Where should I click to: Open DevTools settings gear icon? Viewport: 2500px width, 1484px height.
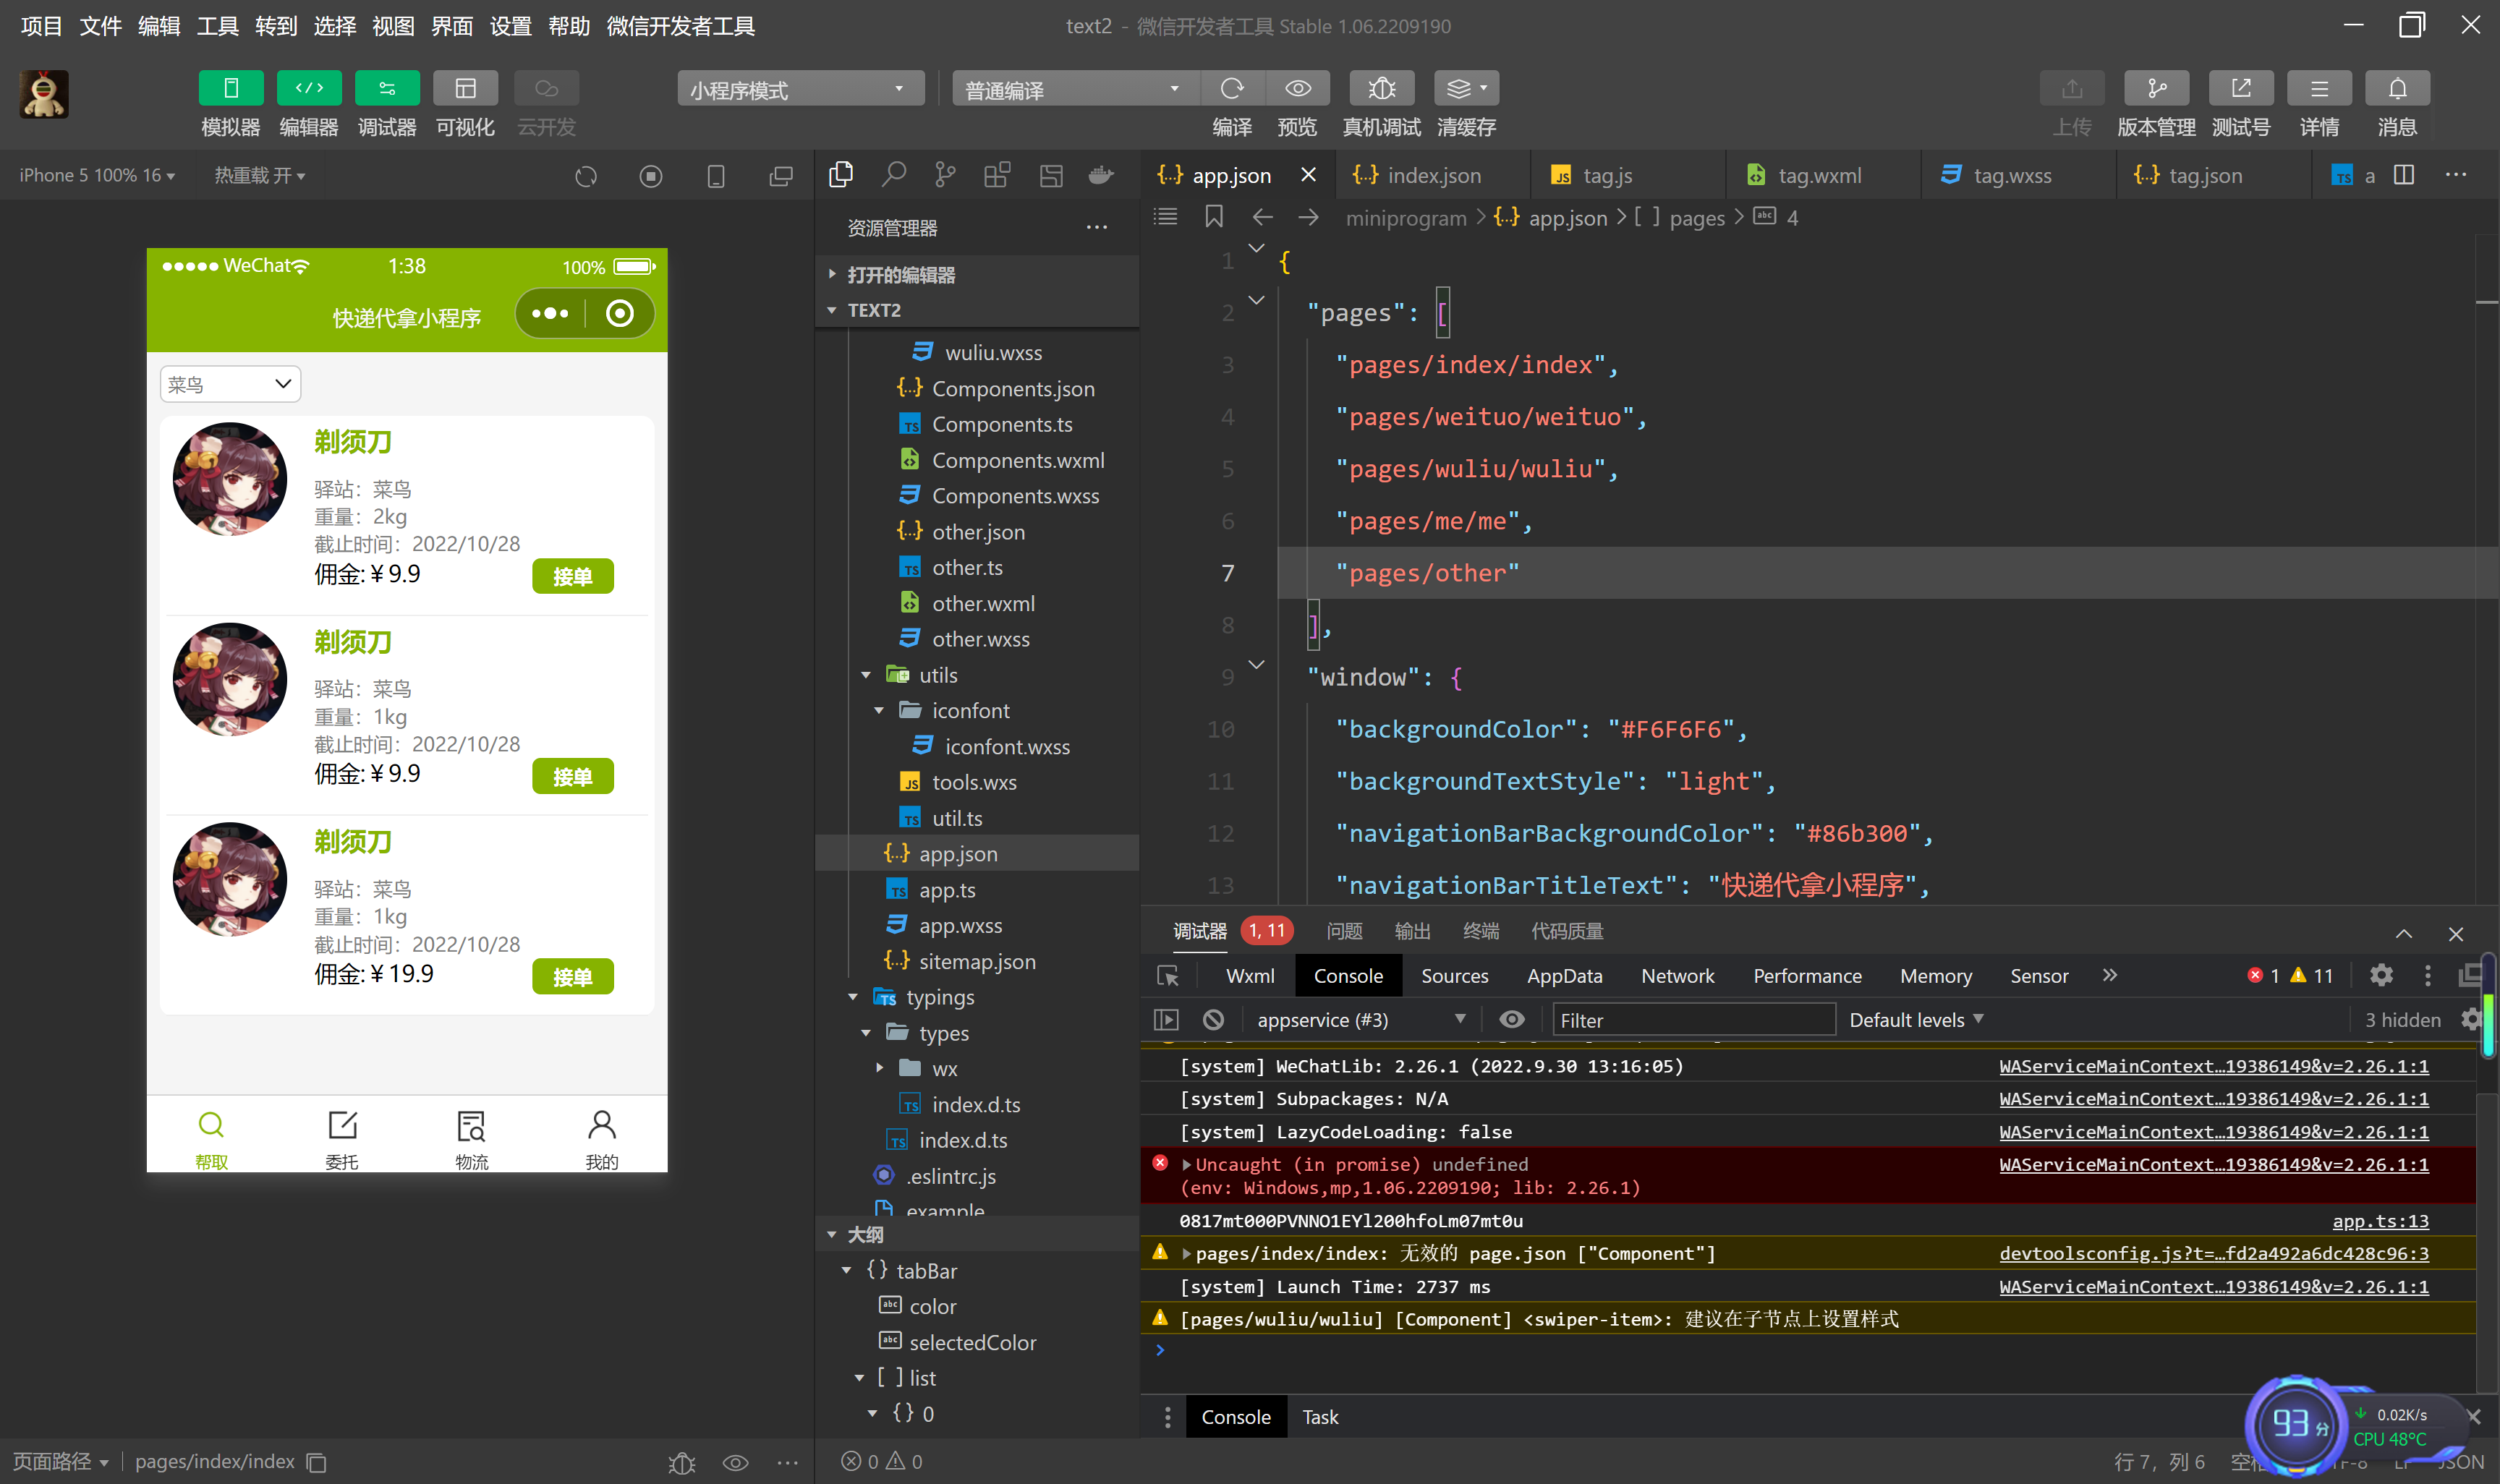(2381, 975)
